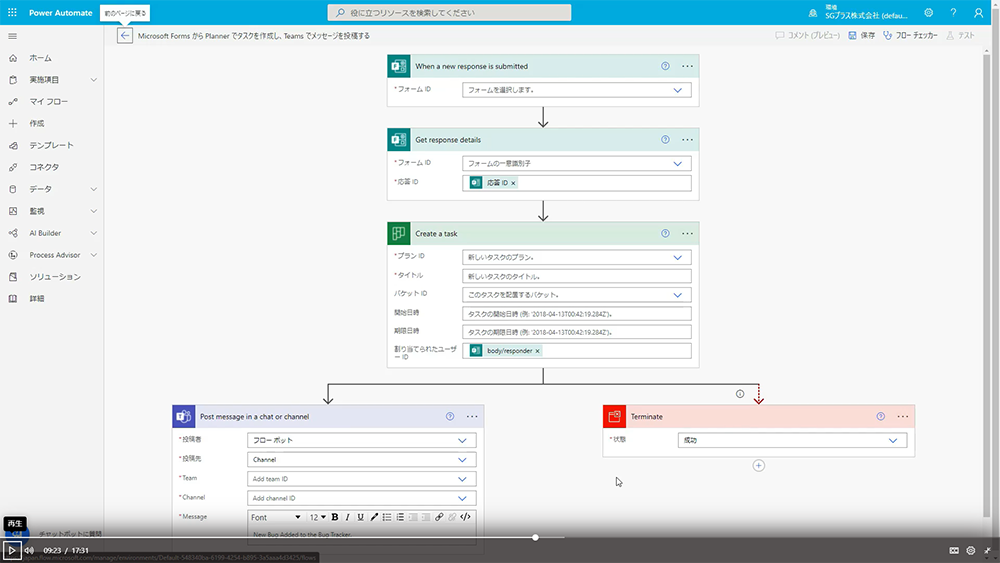Open the Font dropdown in the Message editor
1000x563 pixels.
coord(276,517)
